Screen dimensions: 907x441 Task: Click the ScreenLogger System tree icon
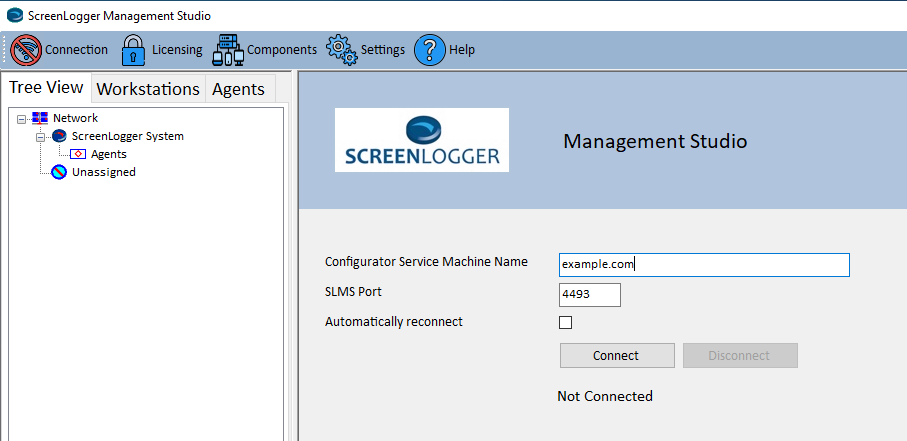pos(59,136)
